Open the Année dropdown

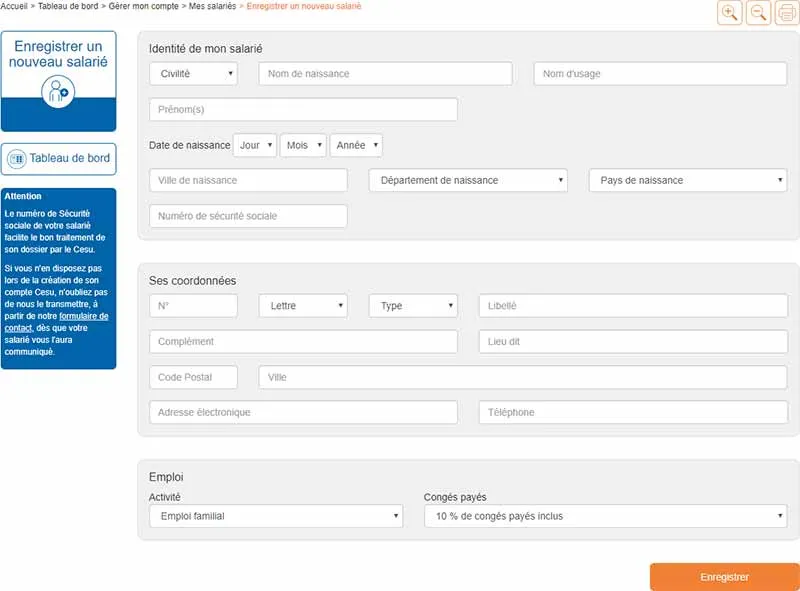coord(356,144)
